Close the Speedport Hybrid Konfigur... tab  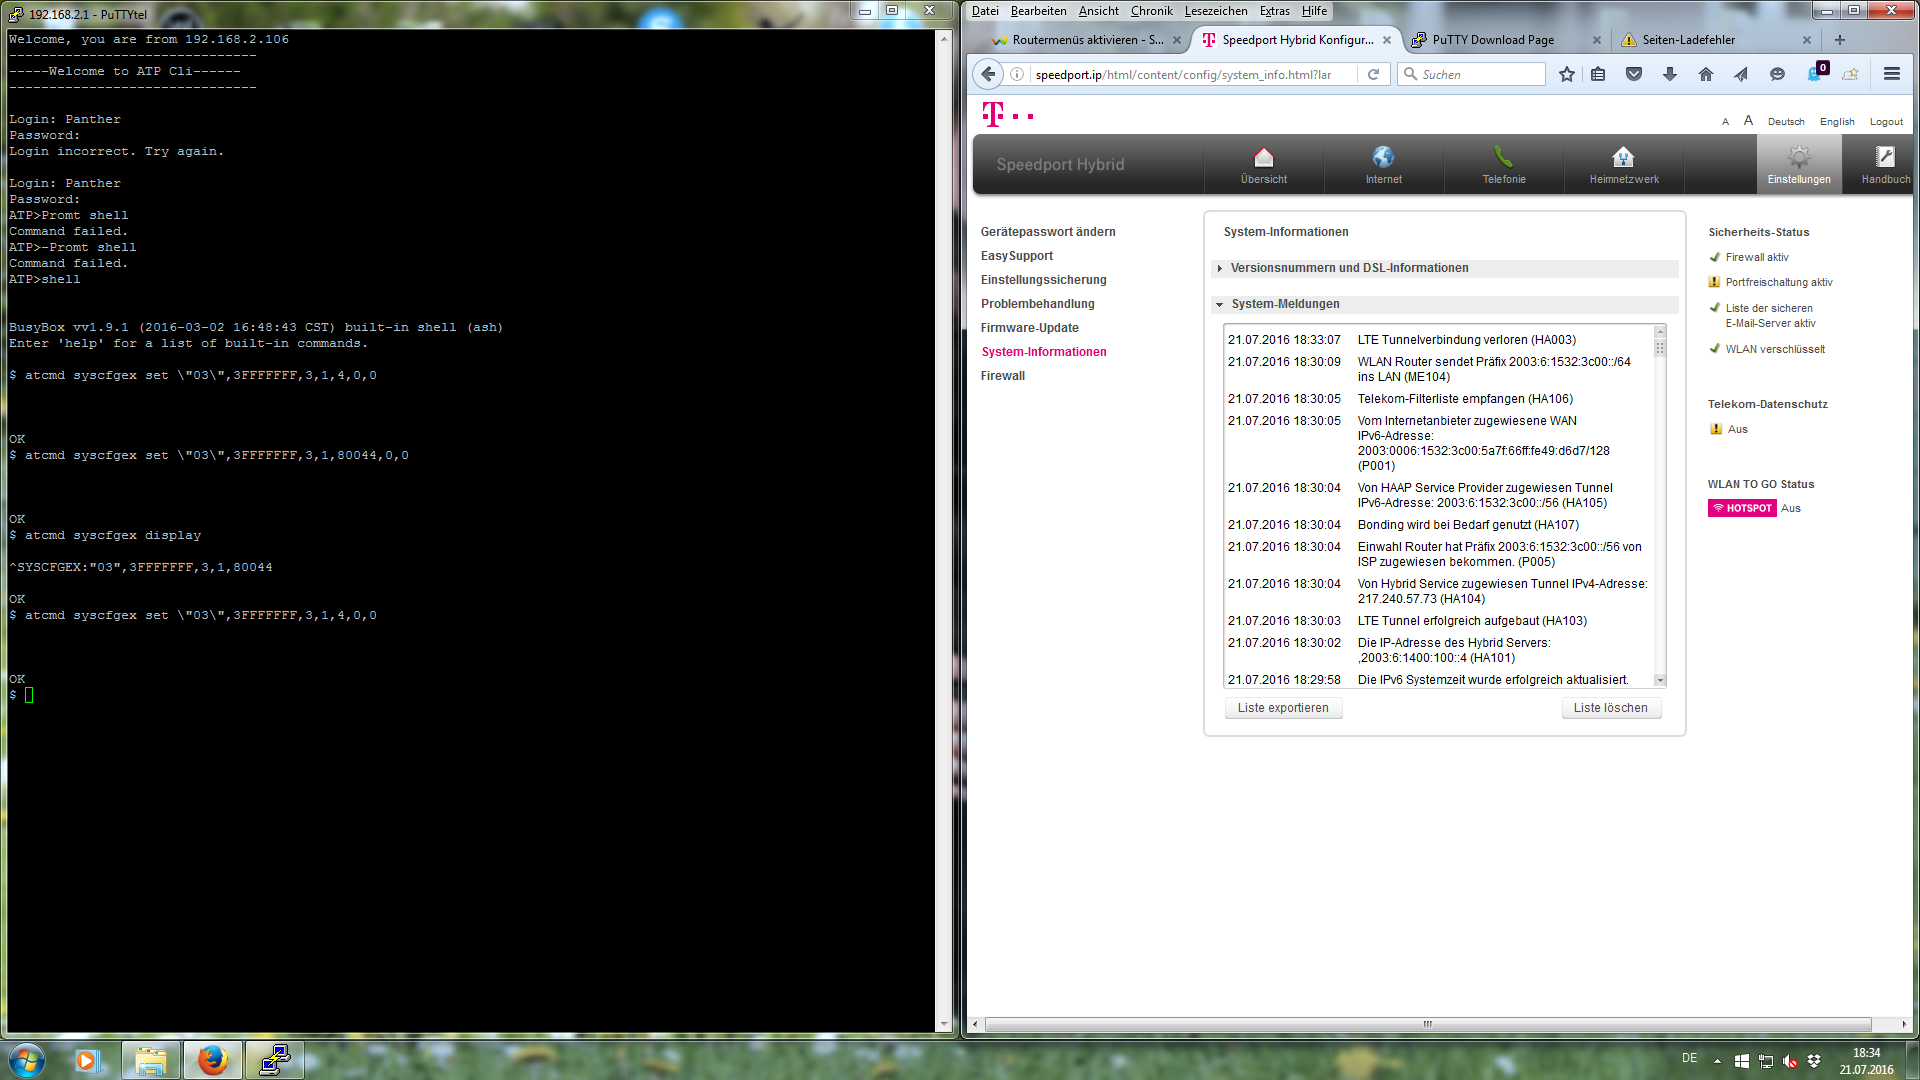1386,40
